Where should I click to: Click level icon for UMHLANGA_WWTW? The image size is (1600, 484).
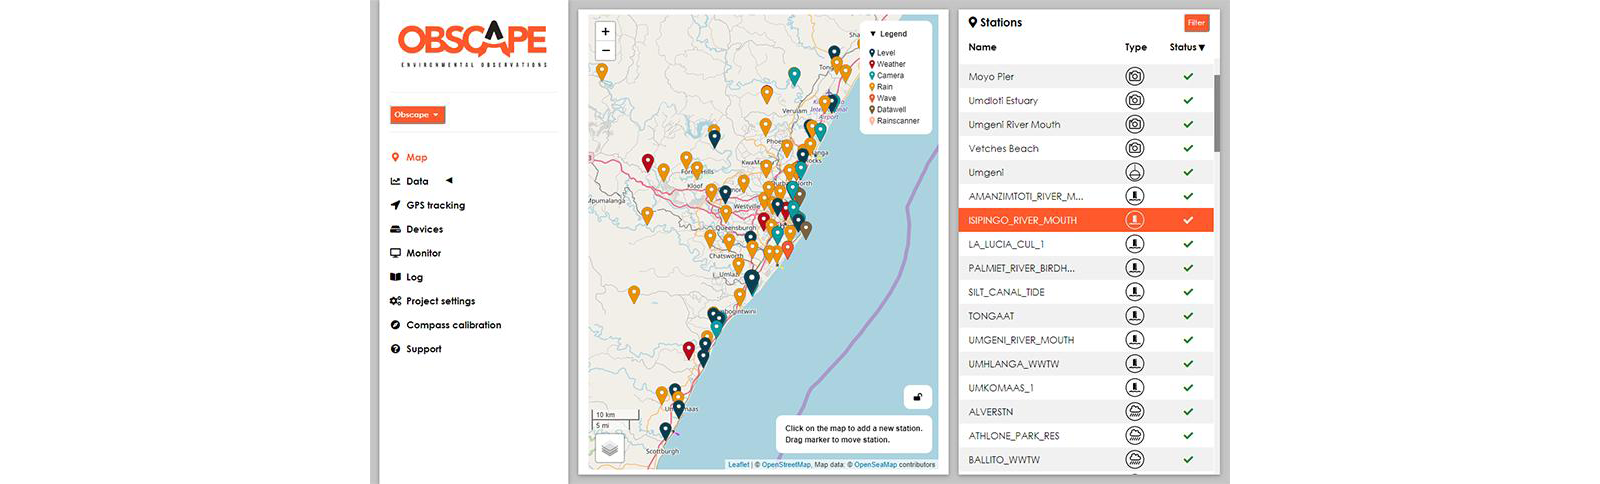(1134, 364)
